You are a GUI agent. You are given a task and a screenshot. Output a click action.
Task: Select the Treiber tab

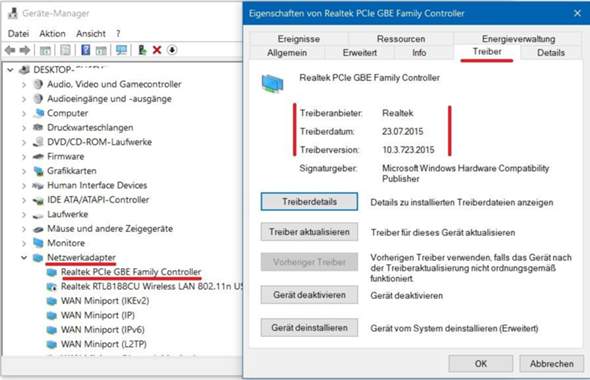487,52
